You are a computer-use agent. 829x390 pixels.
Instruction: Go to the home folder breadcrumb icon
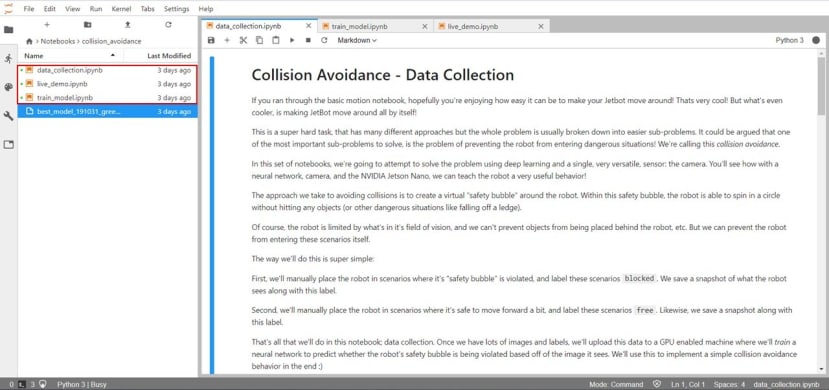(x=29, y=41)
